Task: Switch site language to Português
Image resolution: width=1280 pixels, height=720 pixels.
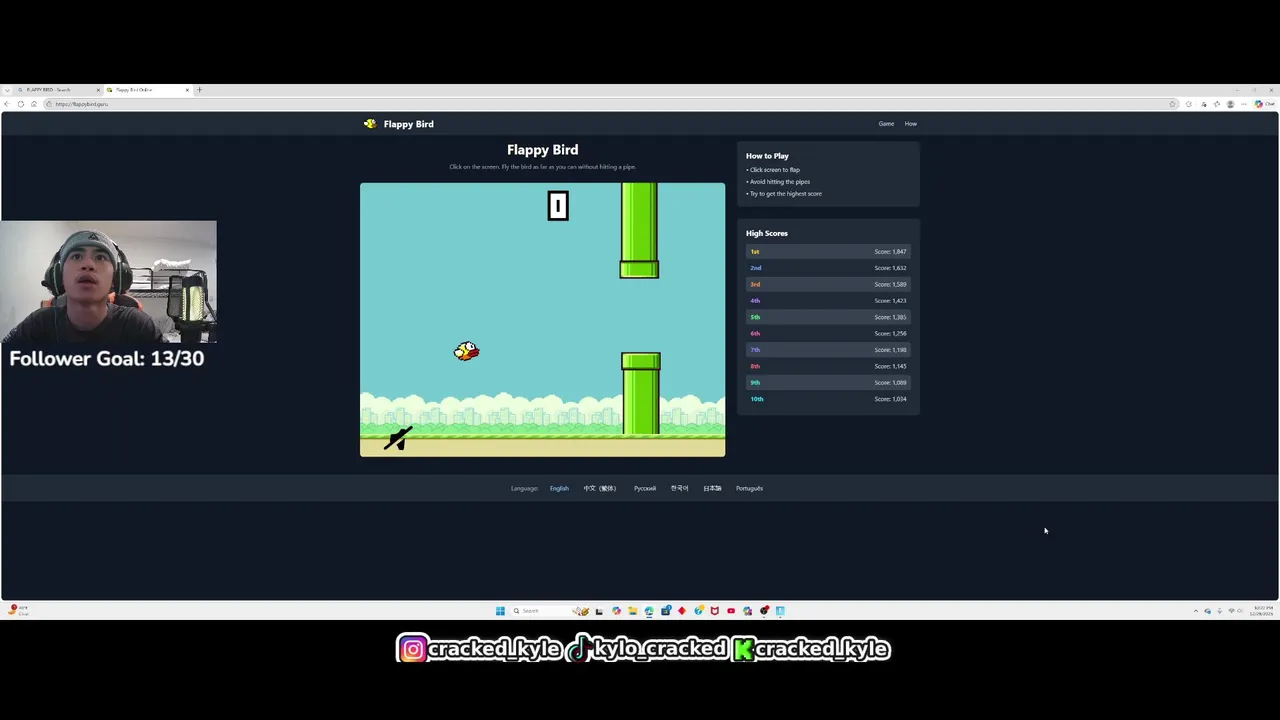Action: (749, 488)
